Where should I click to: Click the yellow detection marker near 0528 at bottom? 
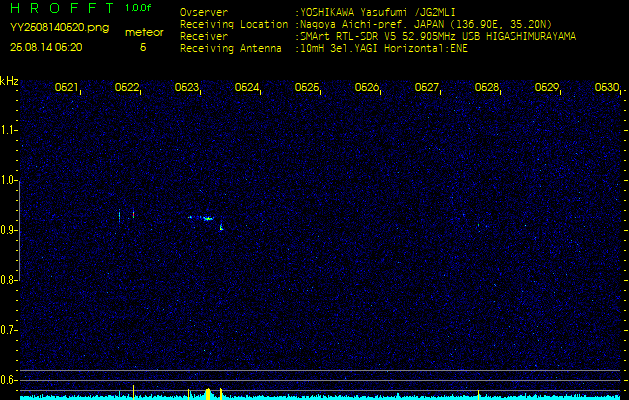coord(478,394)
